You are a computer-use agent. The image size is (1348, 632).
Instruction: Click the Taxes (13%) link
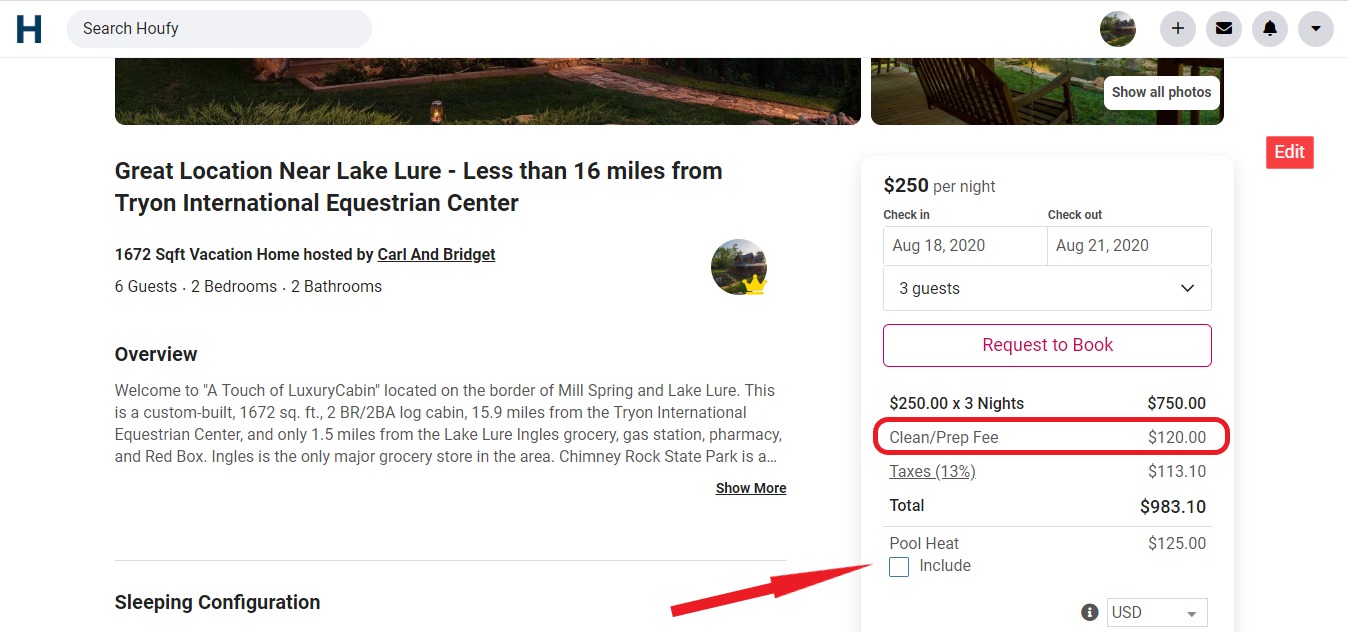click(932, 471)
